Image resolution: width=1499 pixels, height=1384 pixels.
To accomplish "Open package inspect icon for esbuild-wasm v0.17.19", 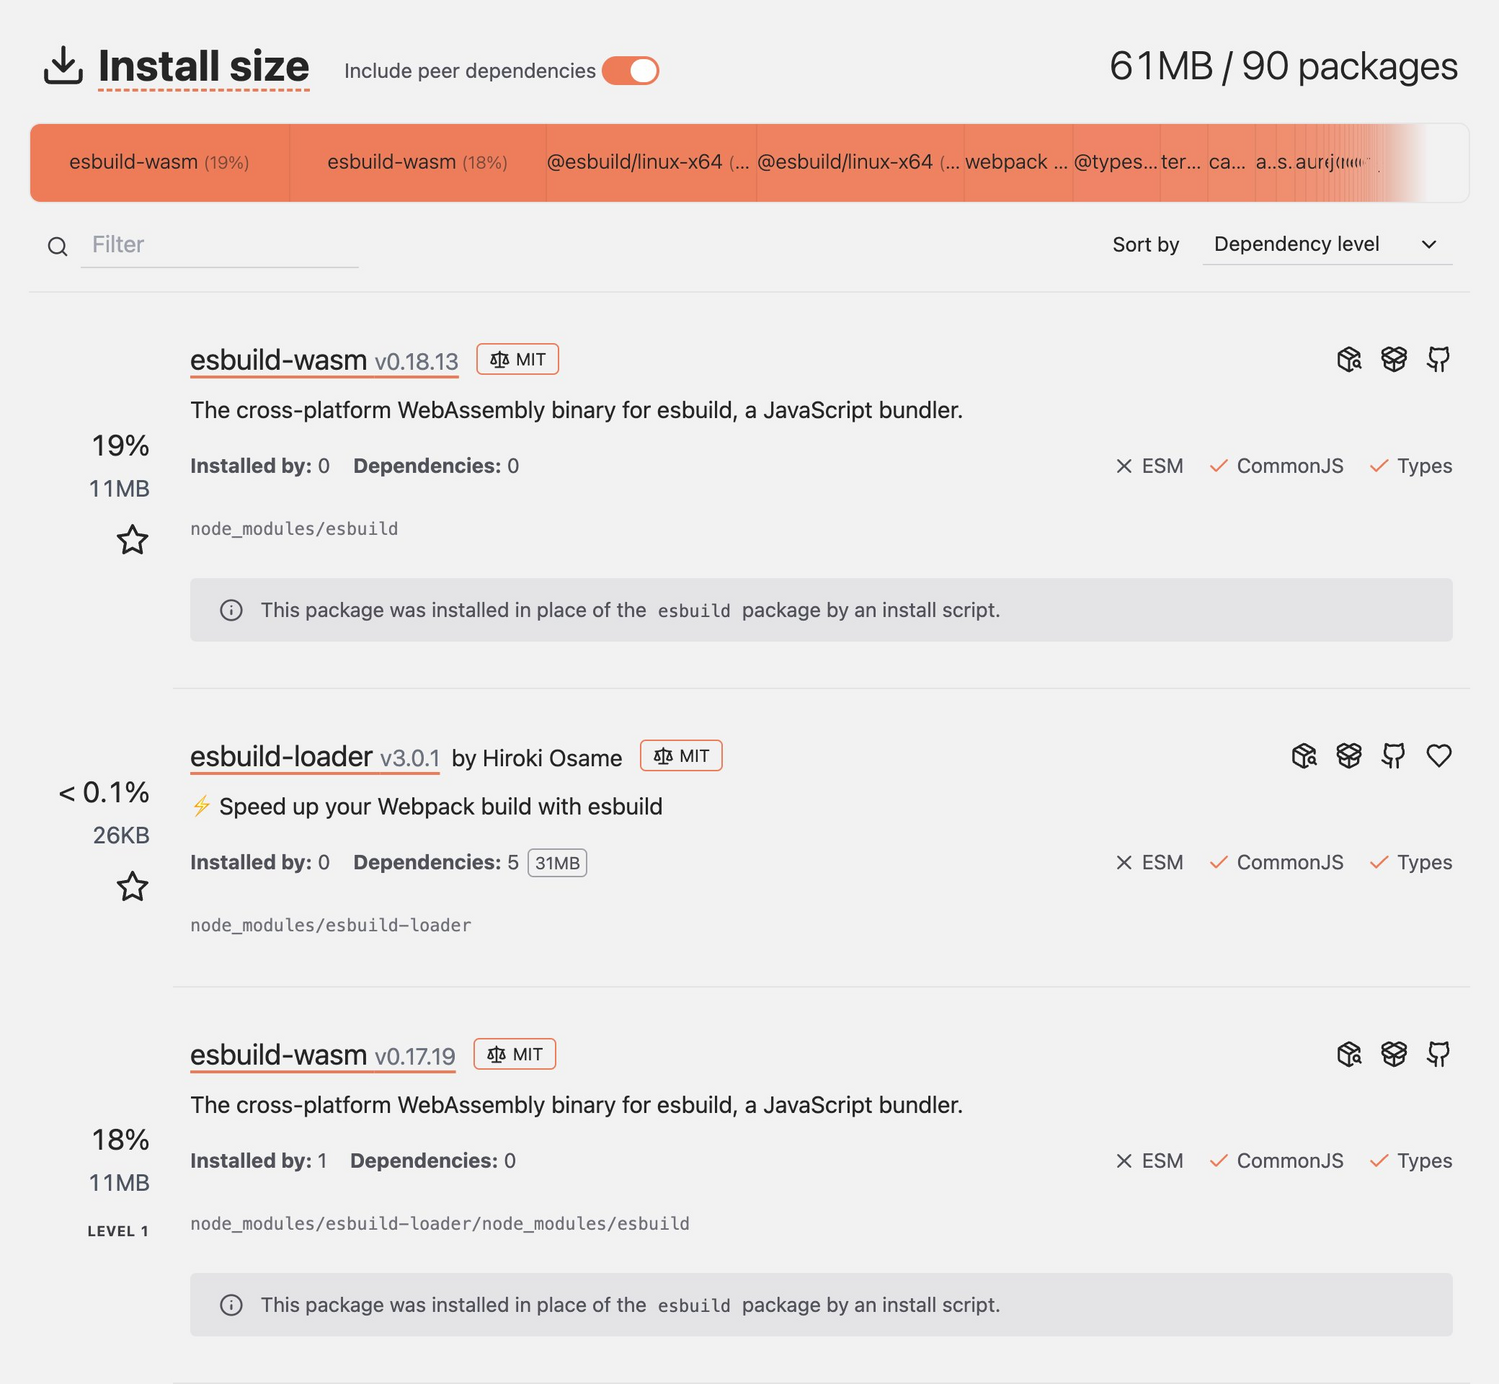I will click(1349, 1054).
